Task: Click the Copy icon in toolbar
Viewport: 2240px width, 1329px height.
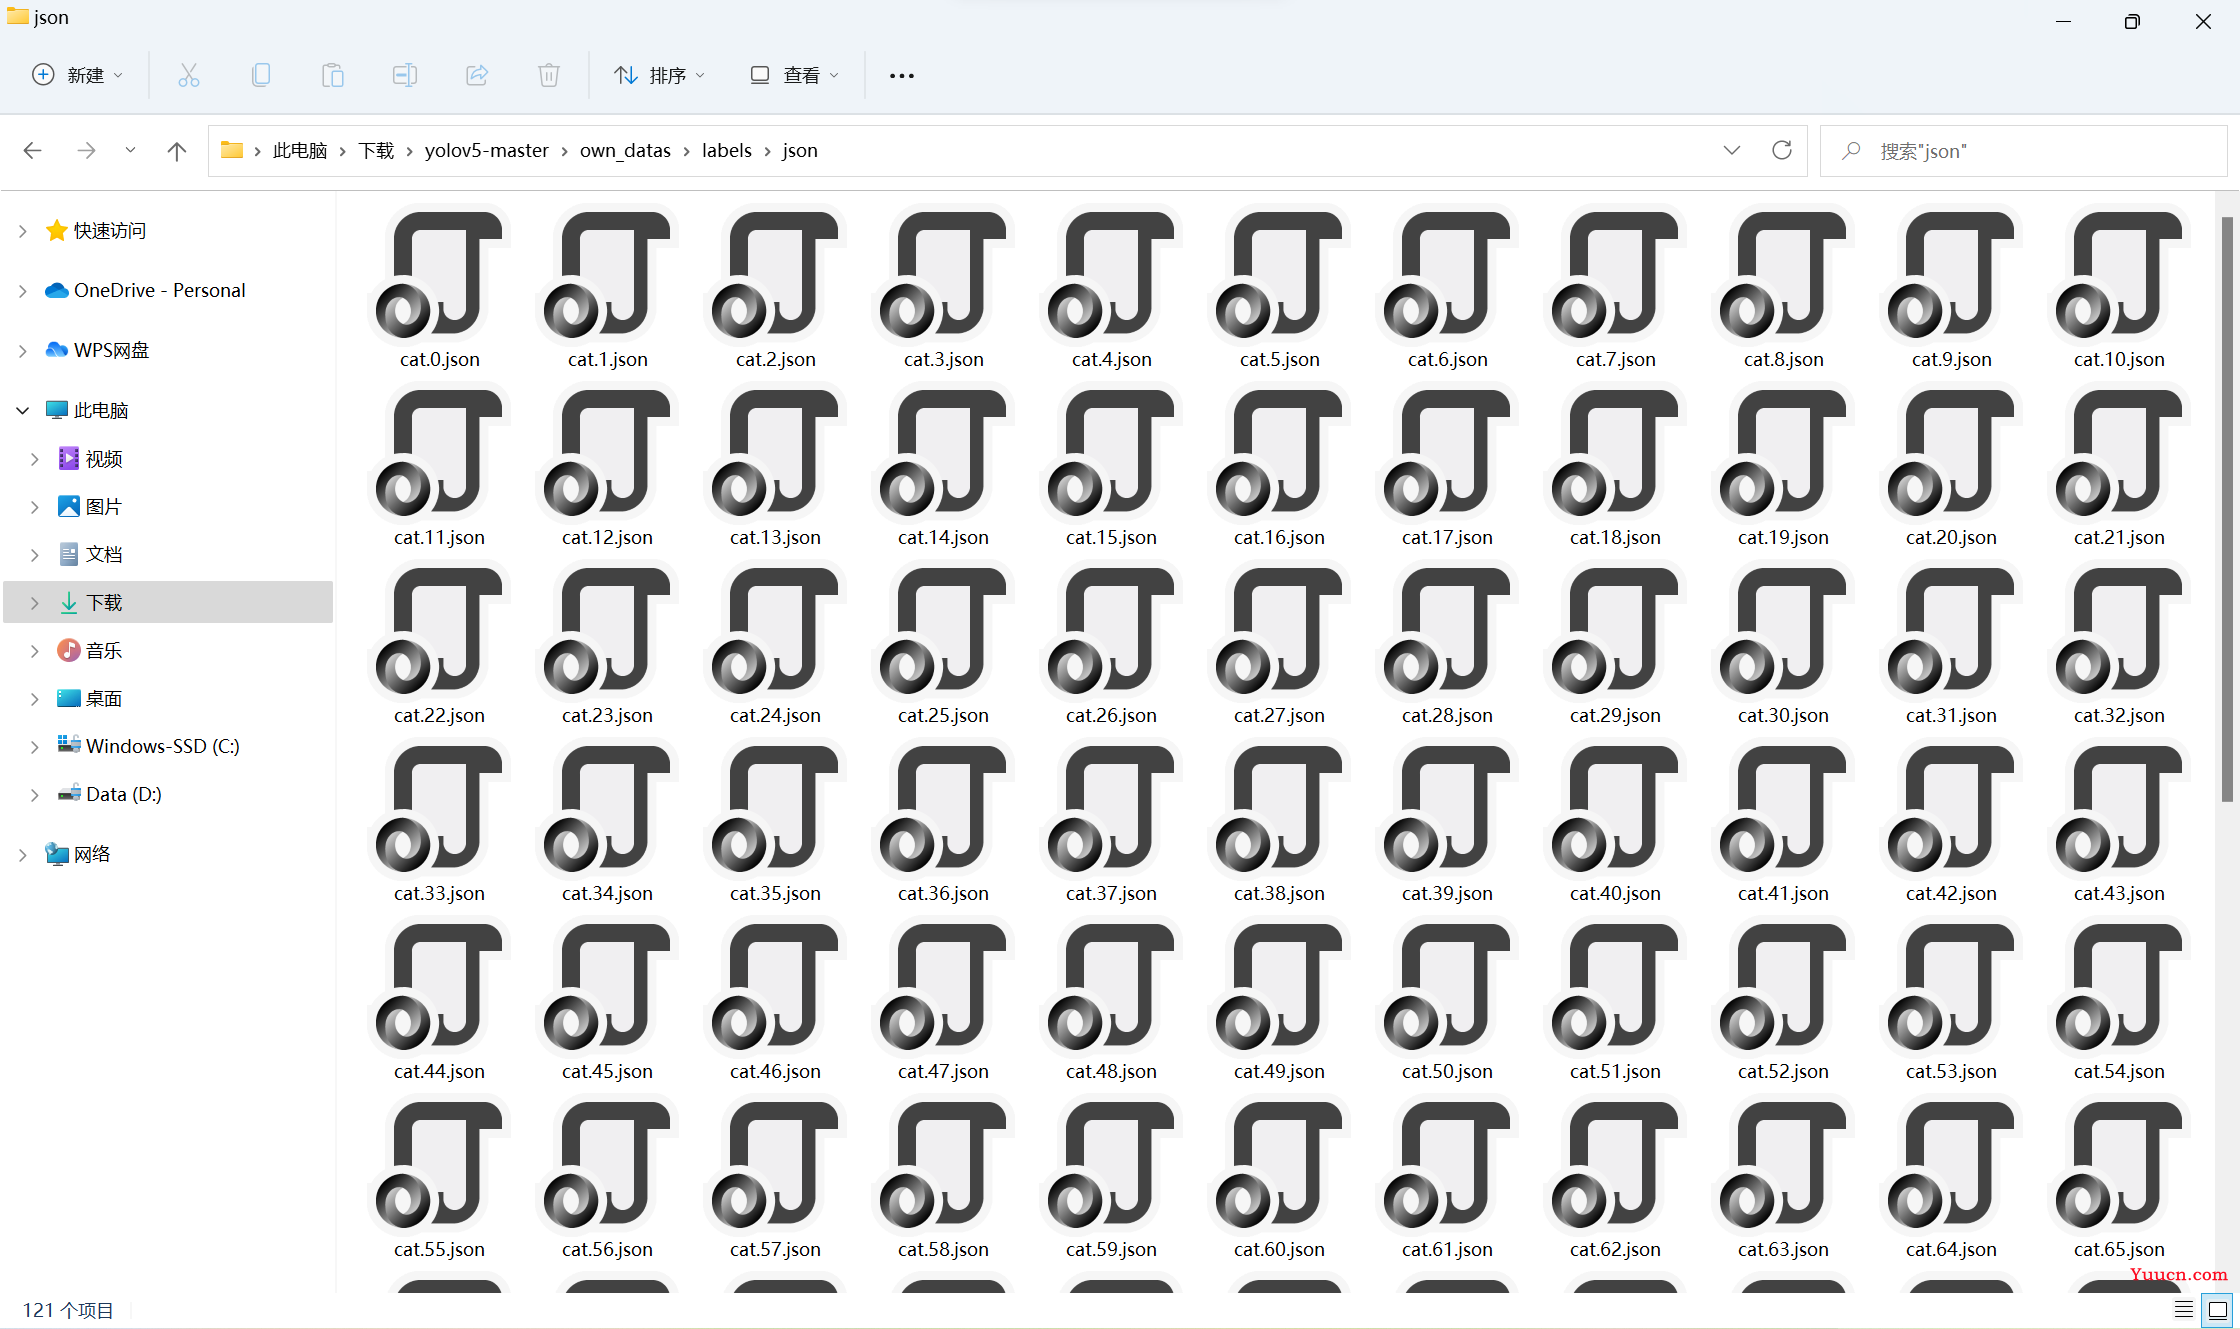Action: pos(261,75)
